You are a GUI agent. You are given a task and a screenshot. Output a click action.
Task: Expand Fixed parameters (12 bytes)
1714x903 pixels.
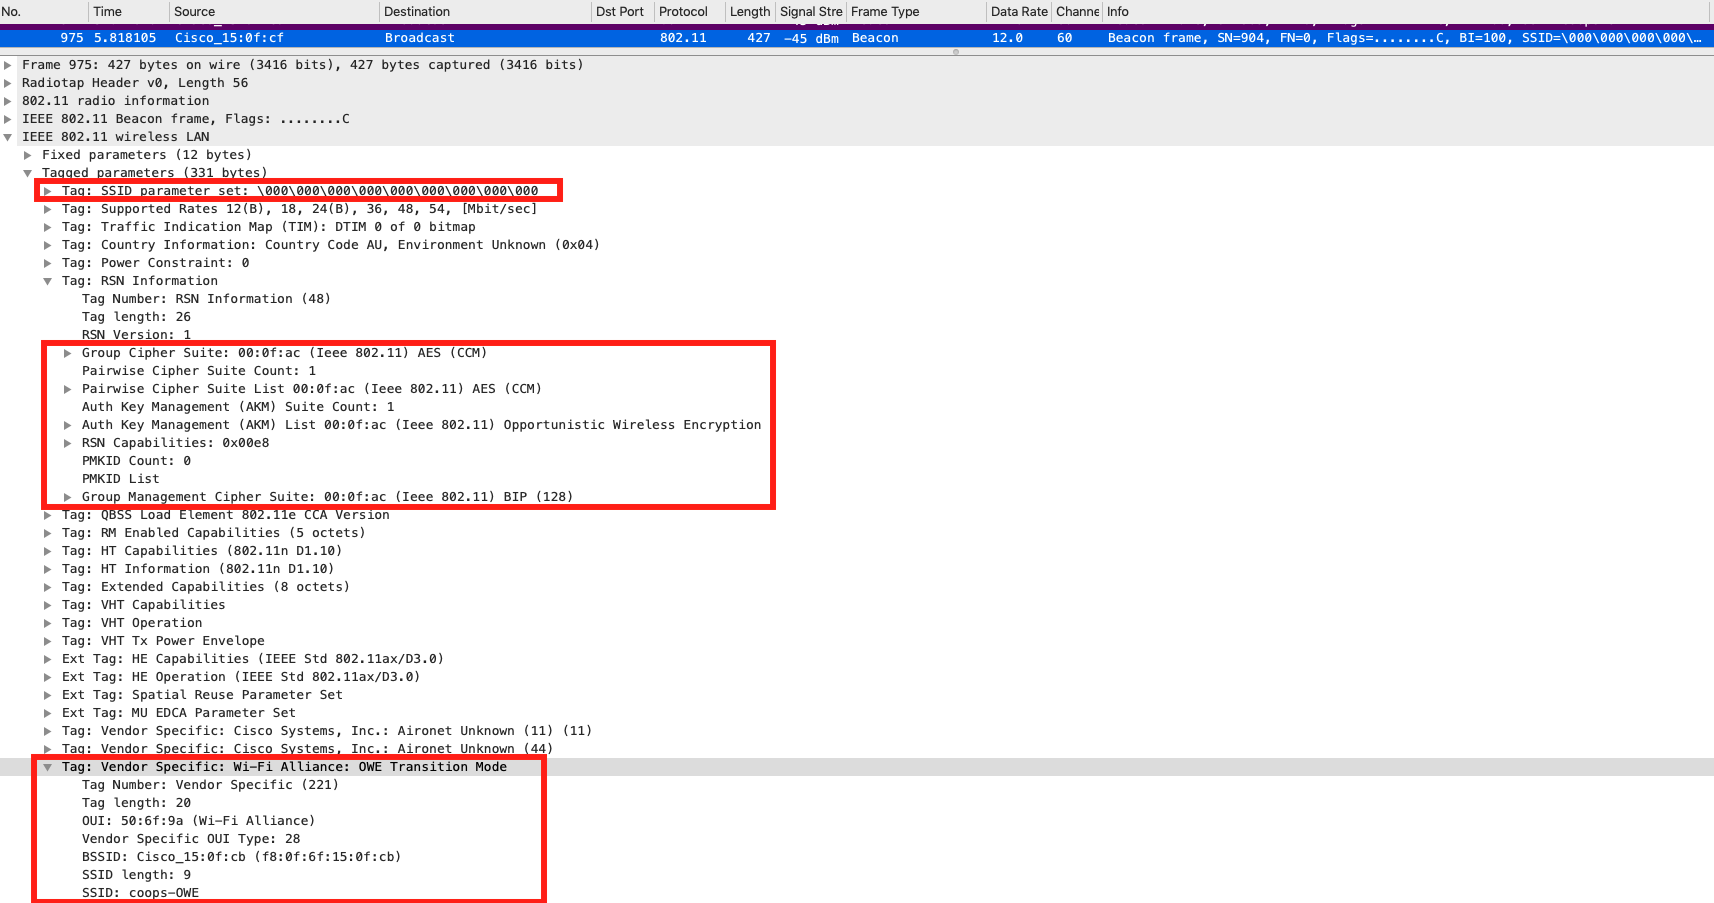(x=28, y=154)
